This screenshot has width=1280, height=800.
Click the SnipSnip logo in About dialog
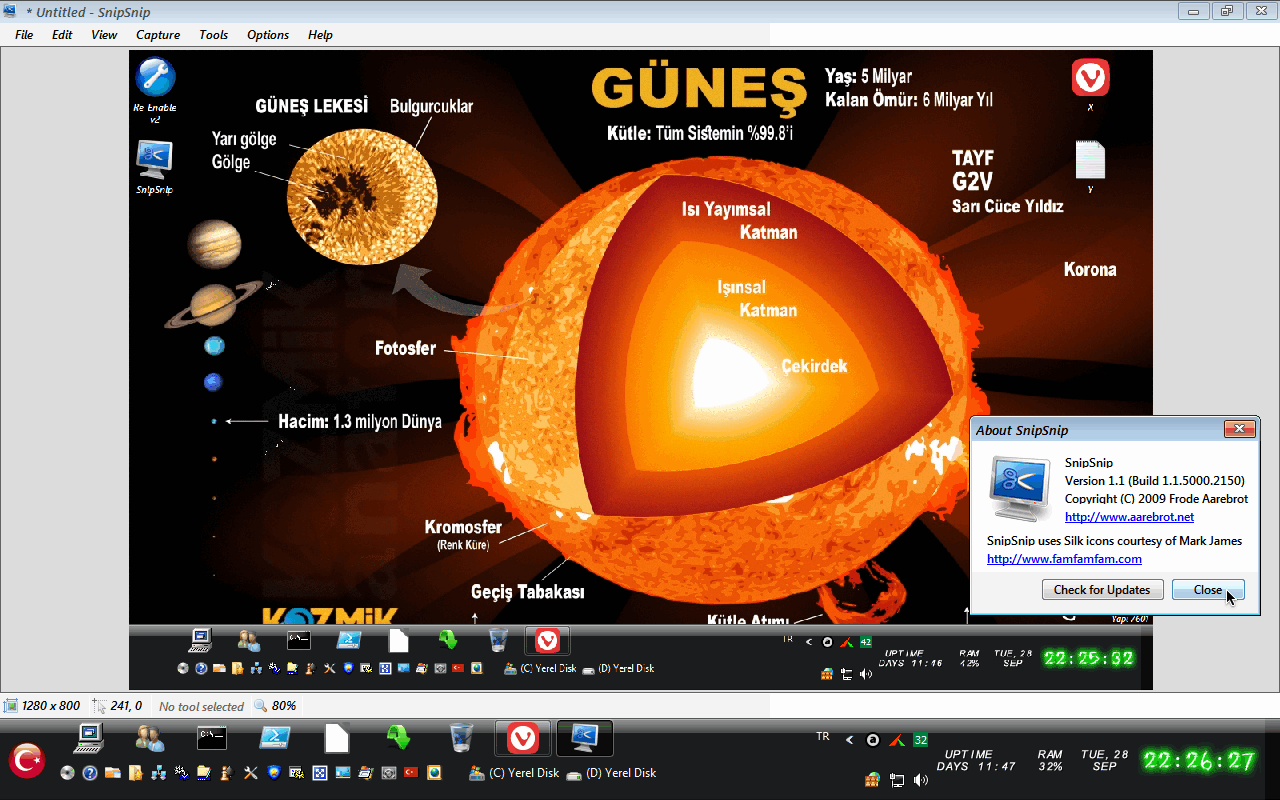[1019, 488]
